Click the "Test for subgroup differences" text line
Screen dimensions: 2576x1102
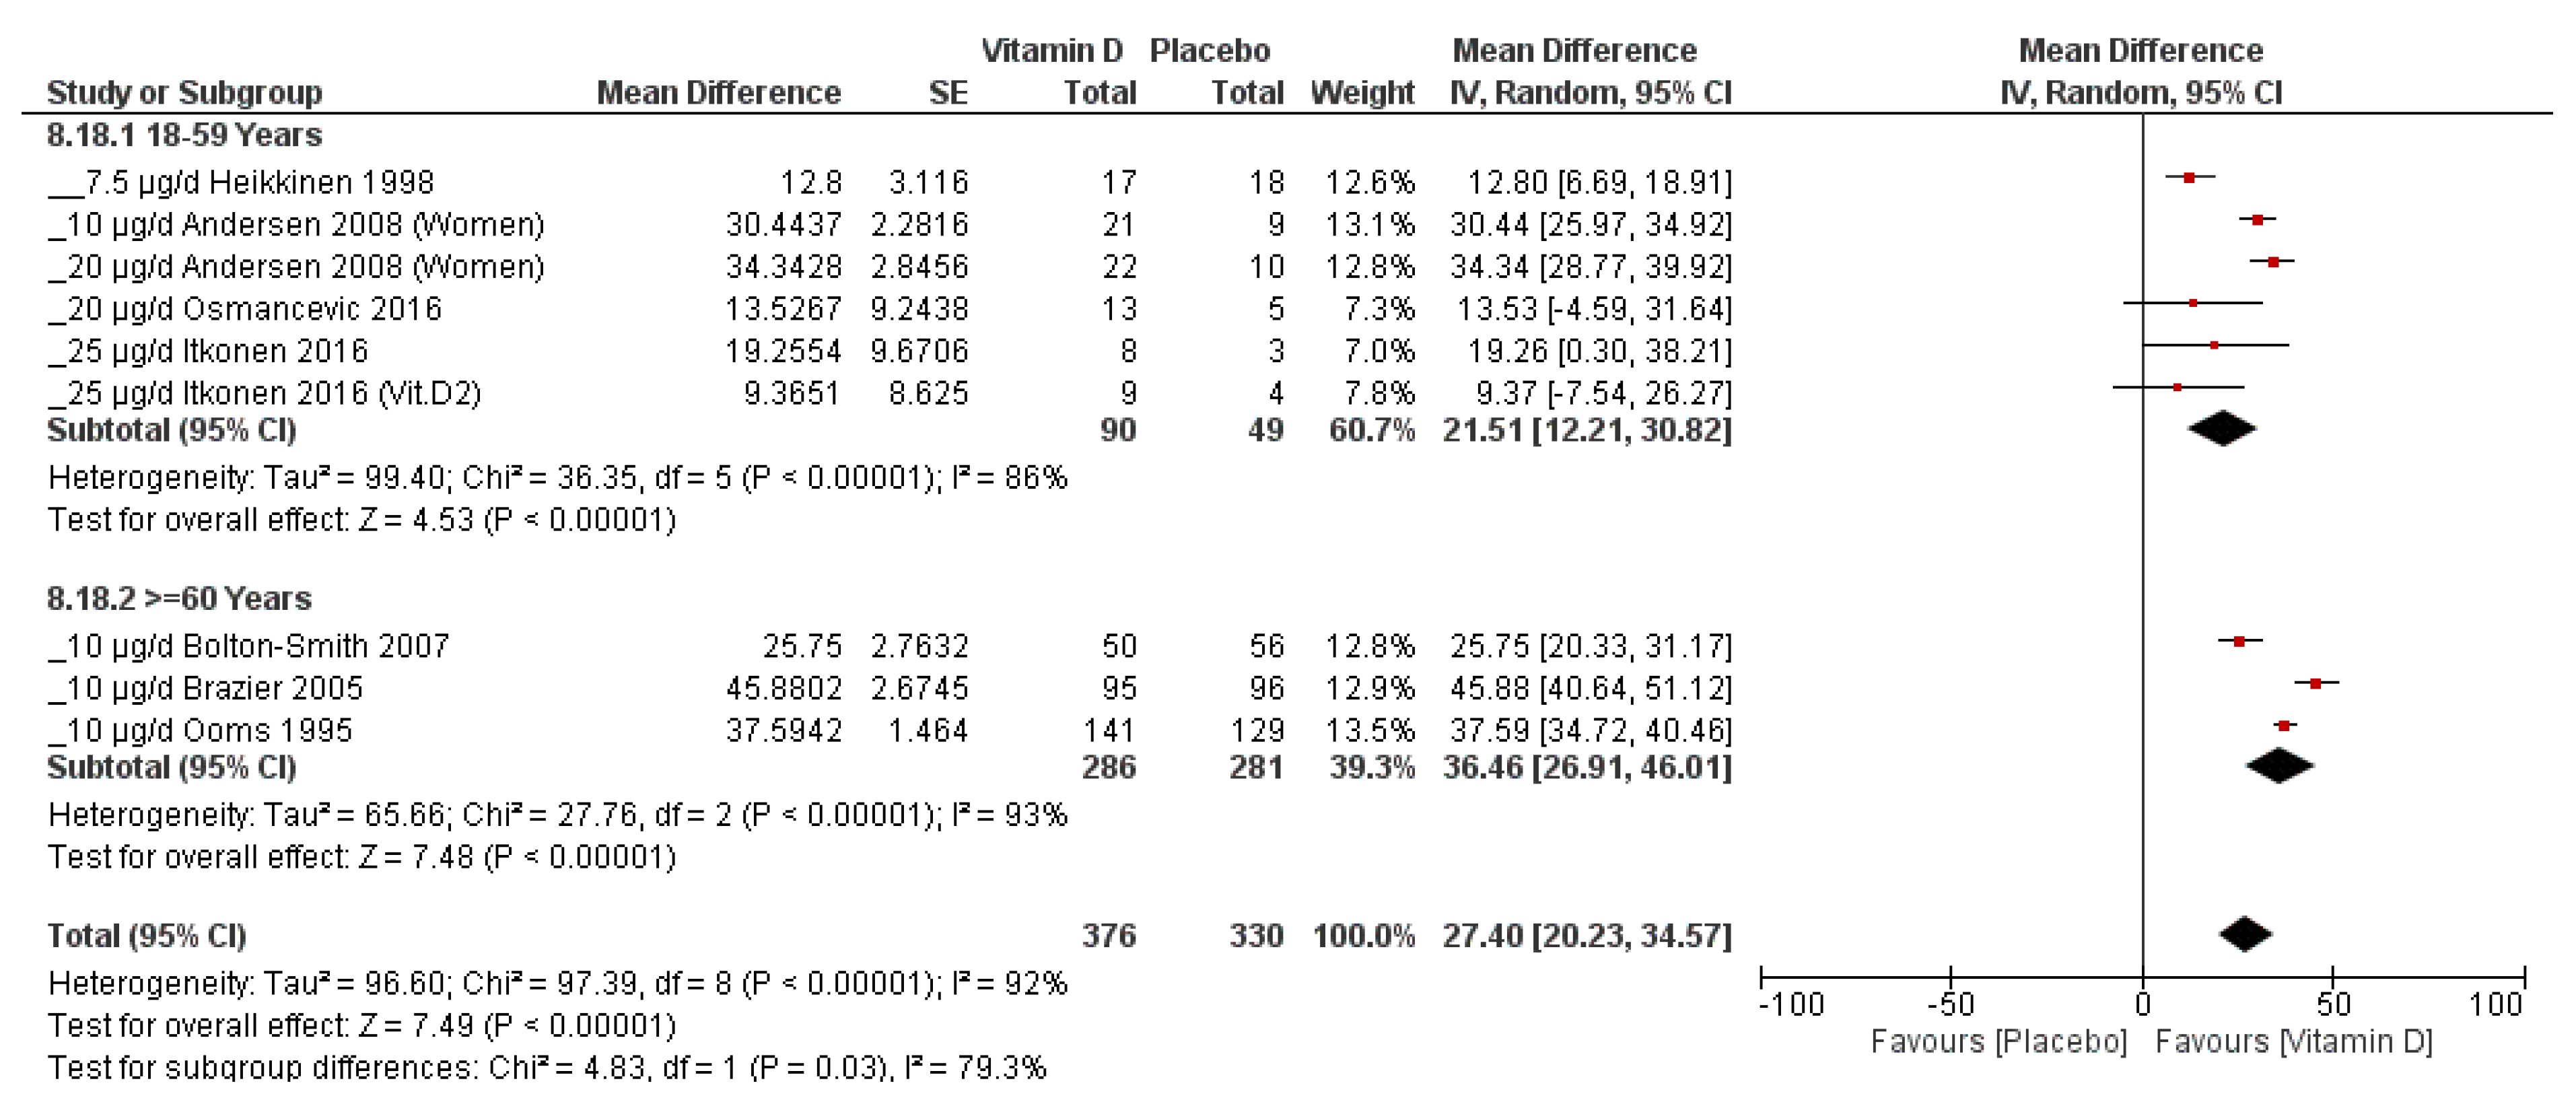tap(546, 1068)
